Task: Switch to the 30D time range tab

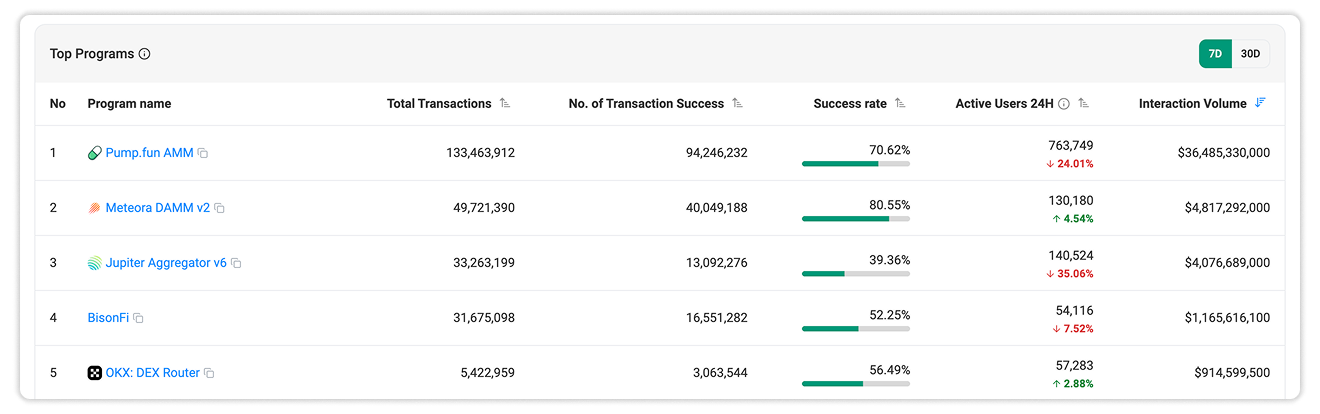Action: pyautogui.click(x=1250, y=54)
